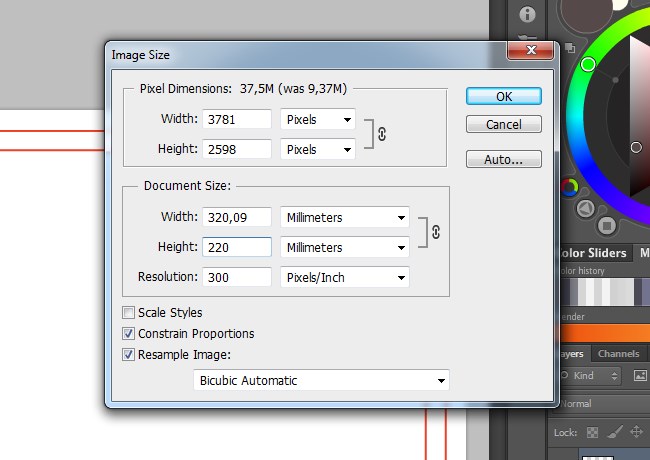The width and height of the screenshot is (650, 460).
Task: Click the triangle shape icon below wheel
Action: tap(587, 208)
